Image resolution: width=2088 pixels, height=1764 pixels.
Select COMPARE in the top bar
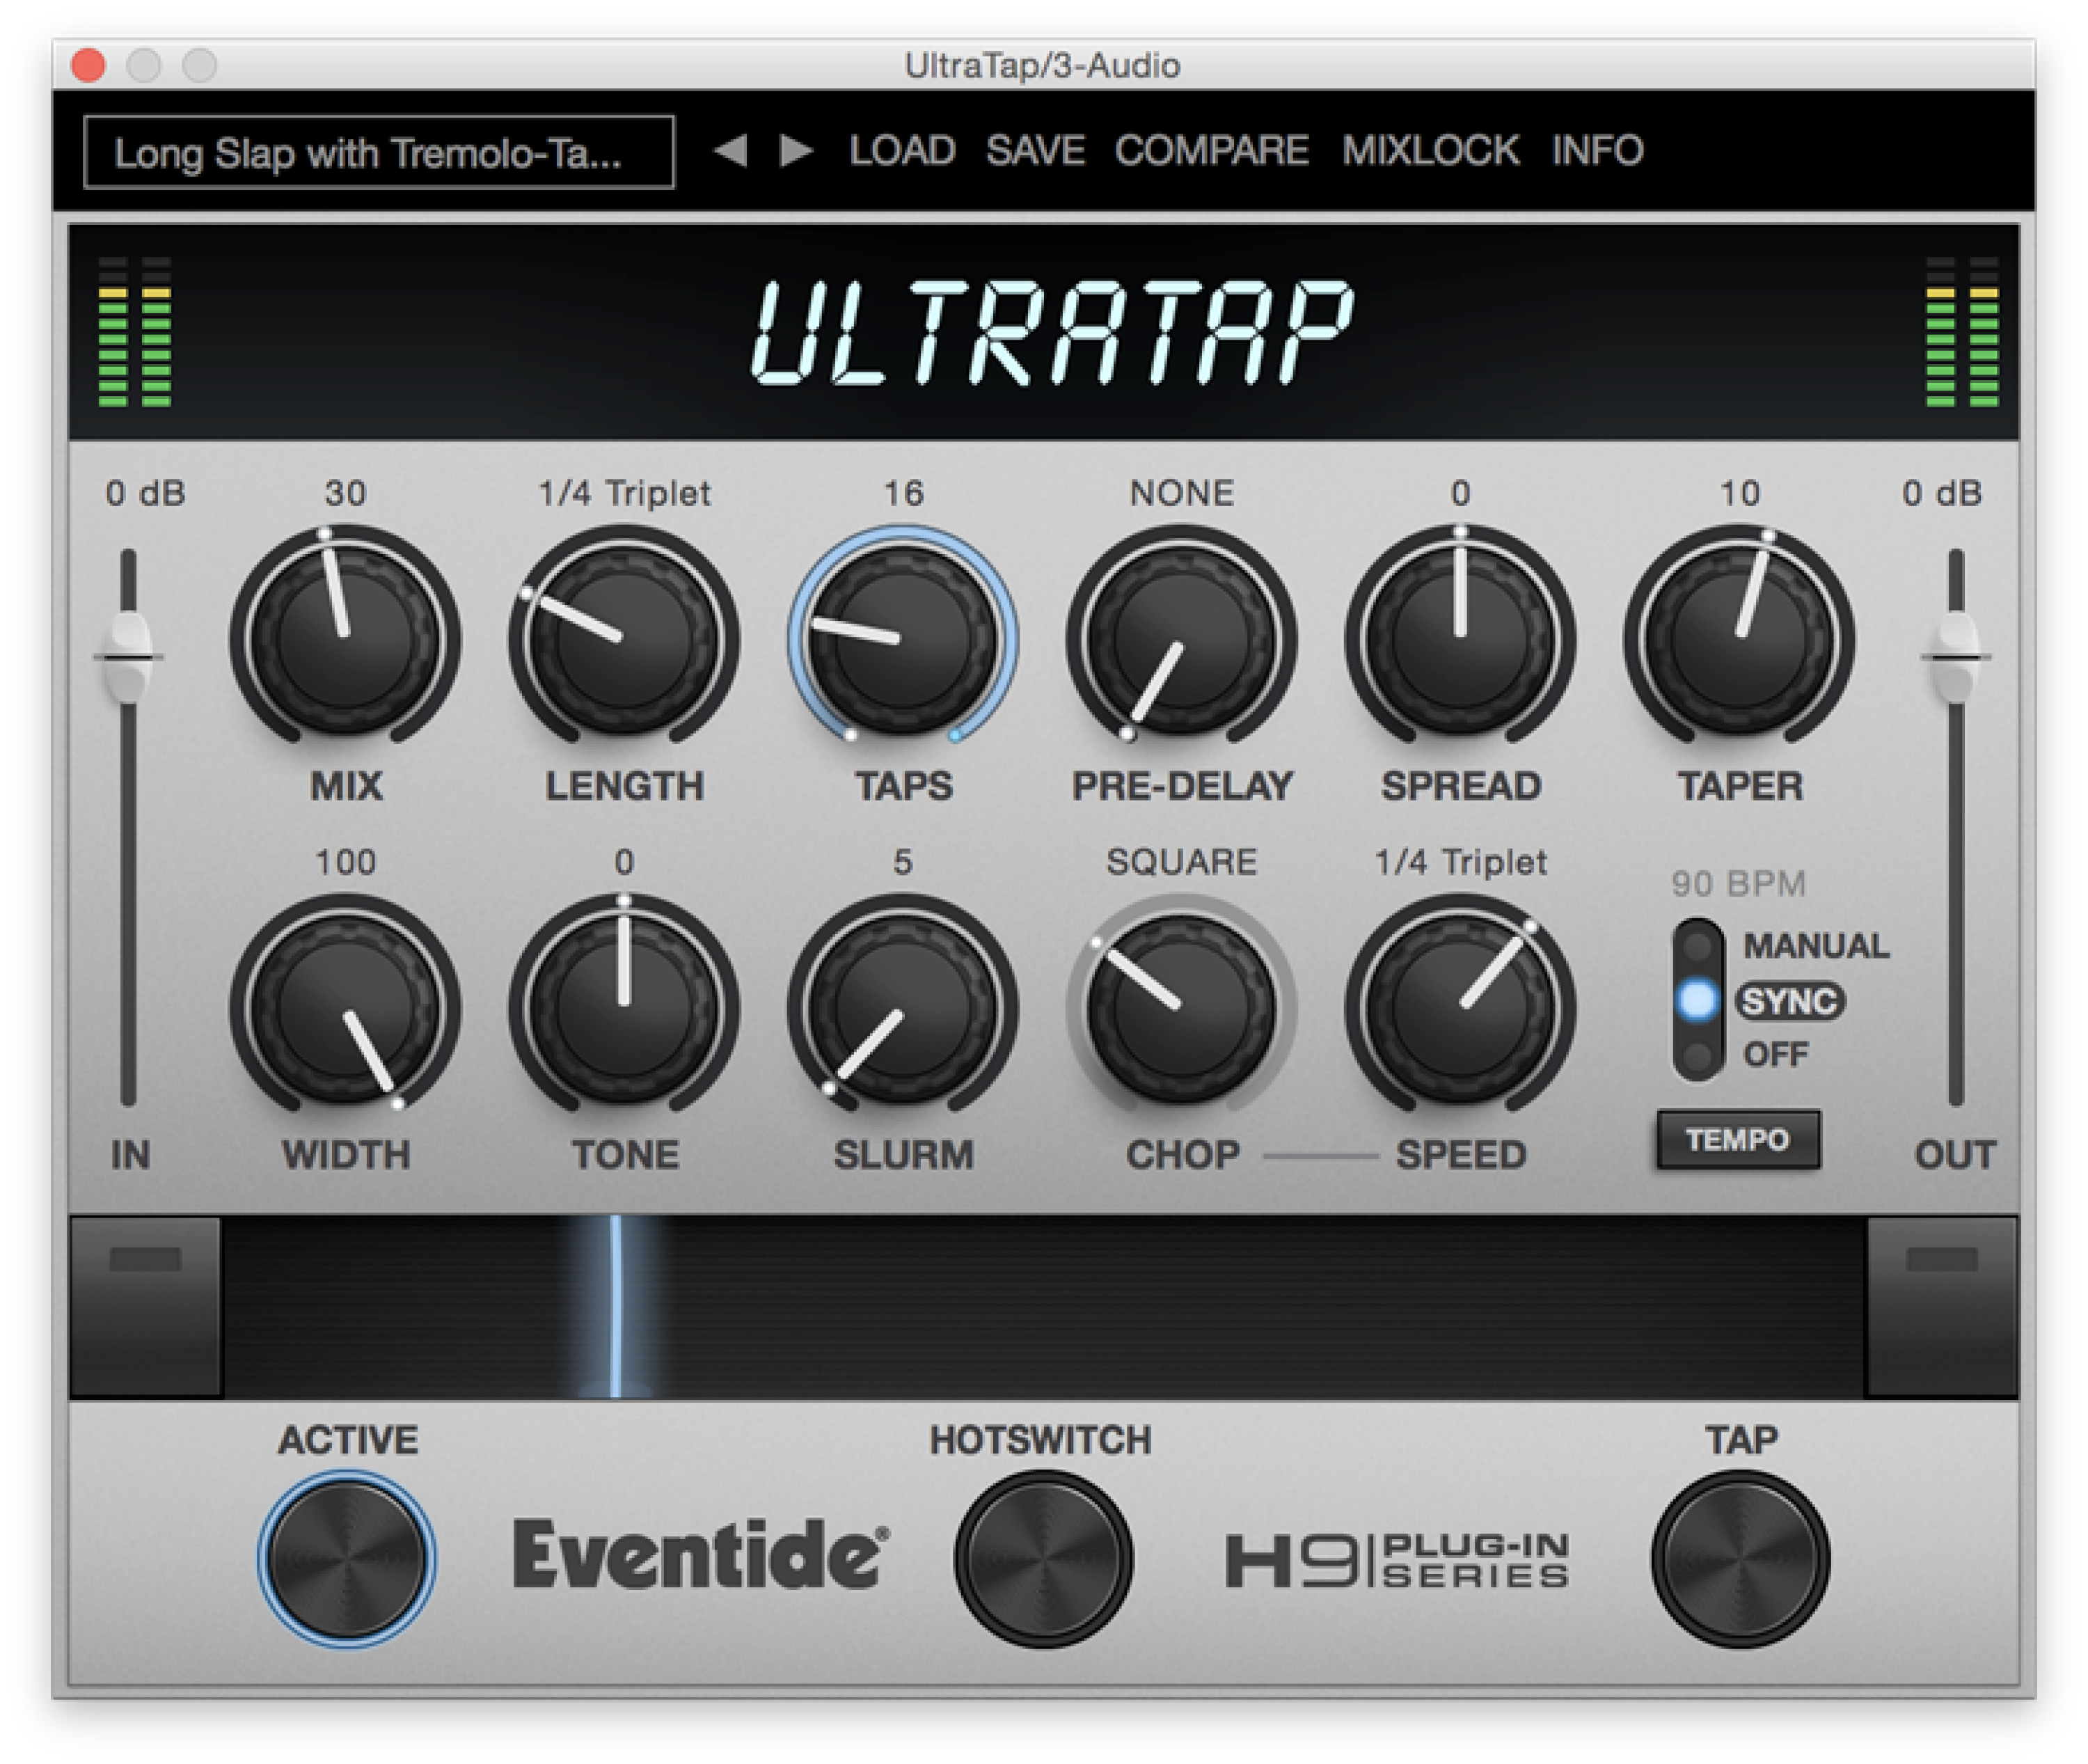point(1211,150)
